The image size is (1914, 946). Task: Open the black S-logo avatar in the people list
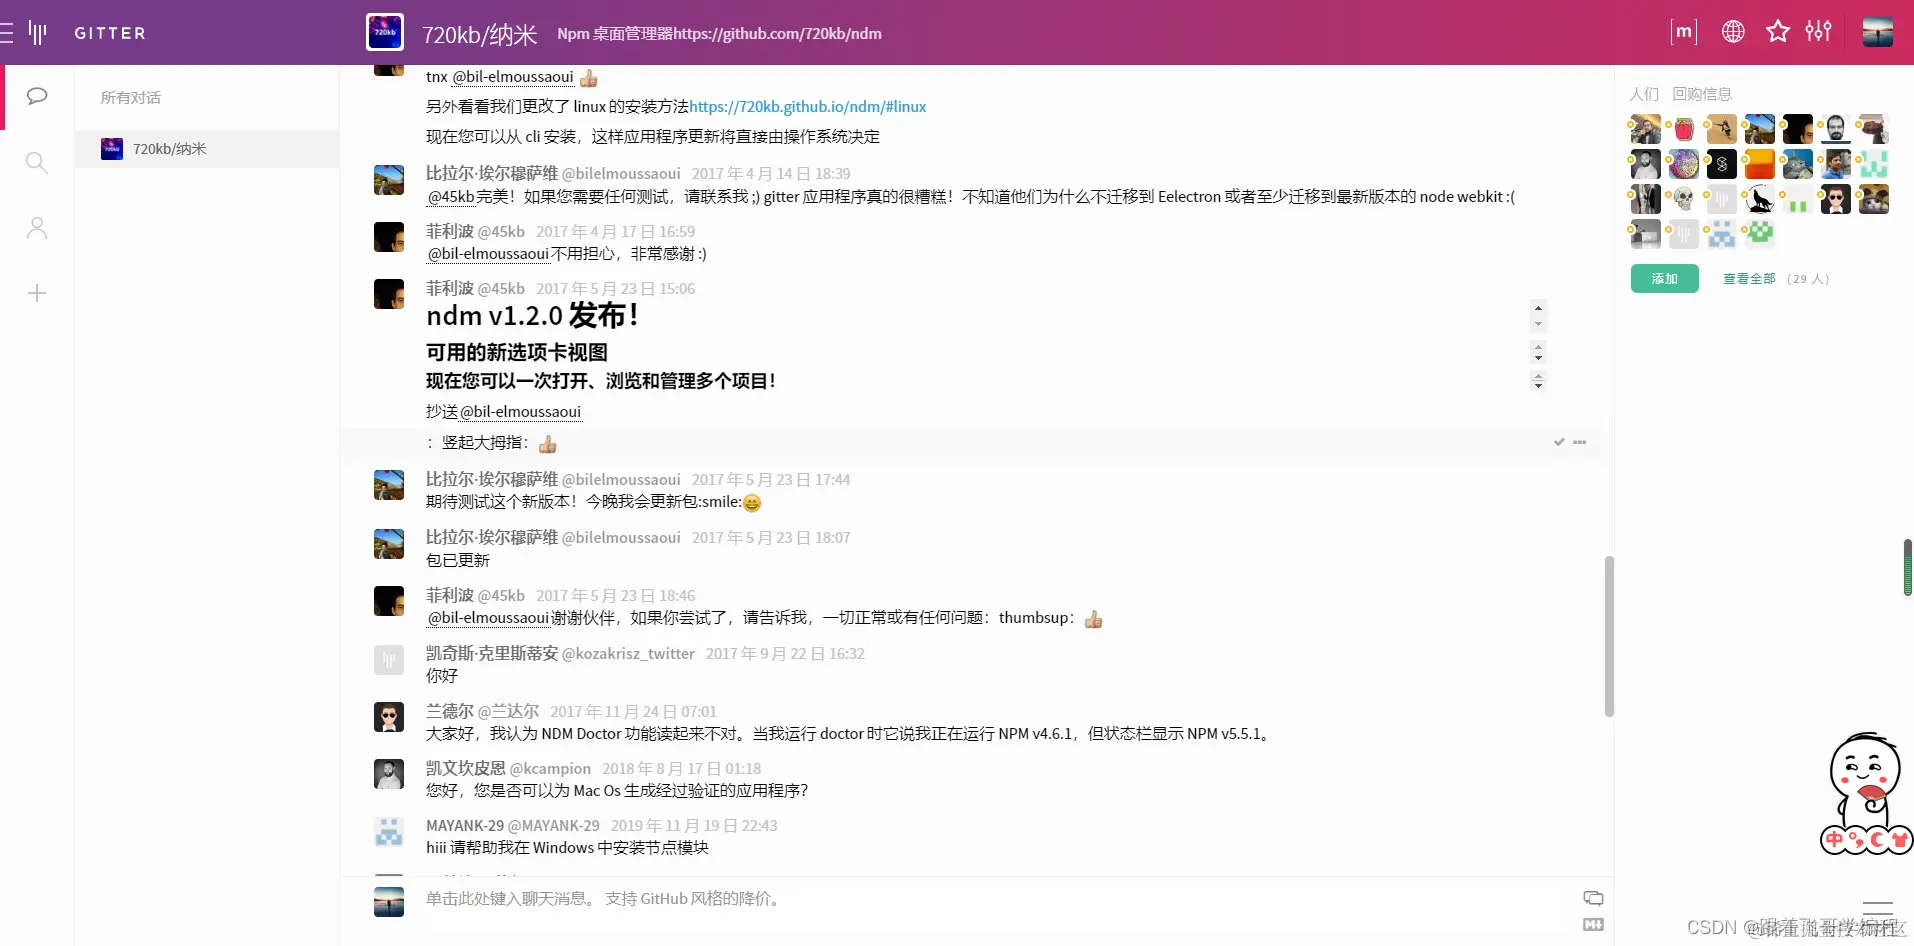[1722, 164]
